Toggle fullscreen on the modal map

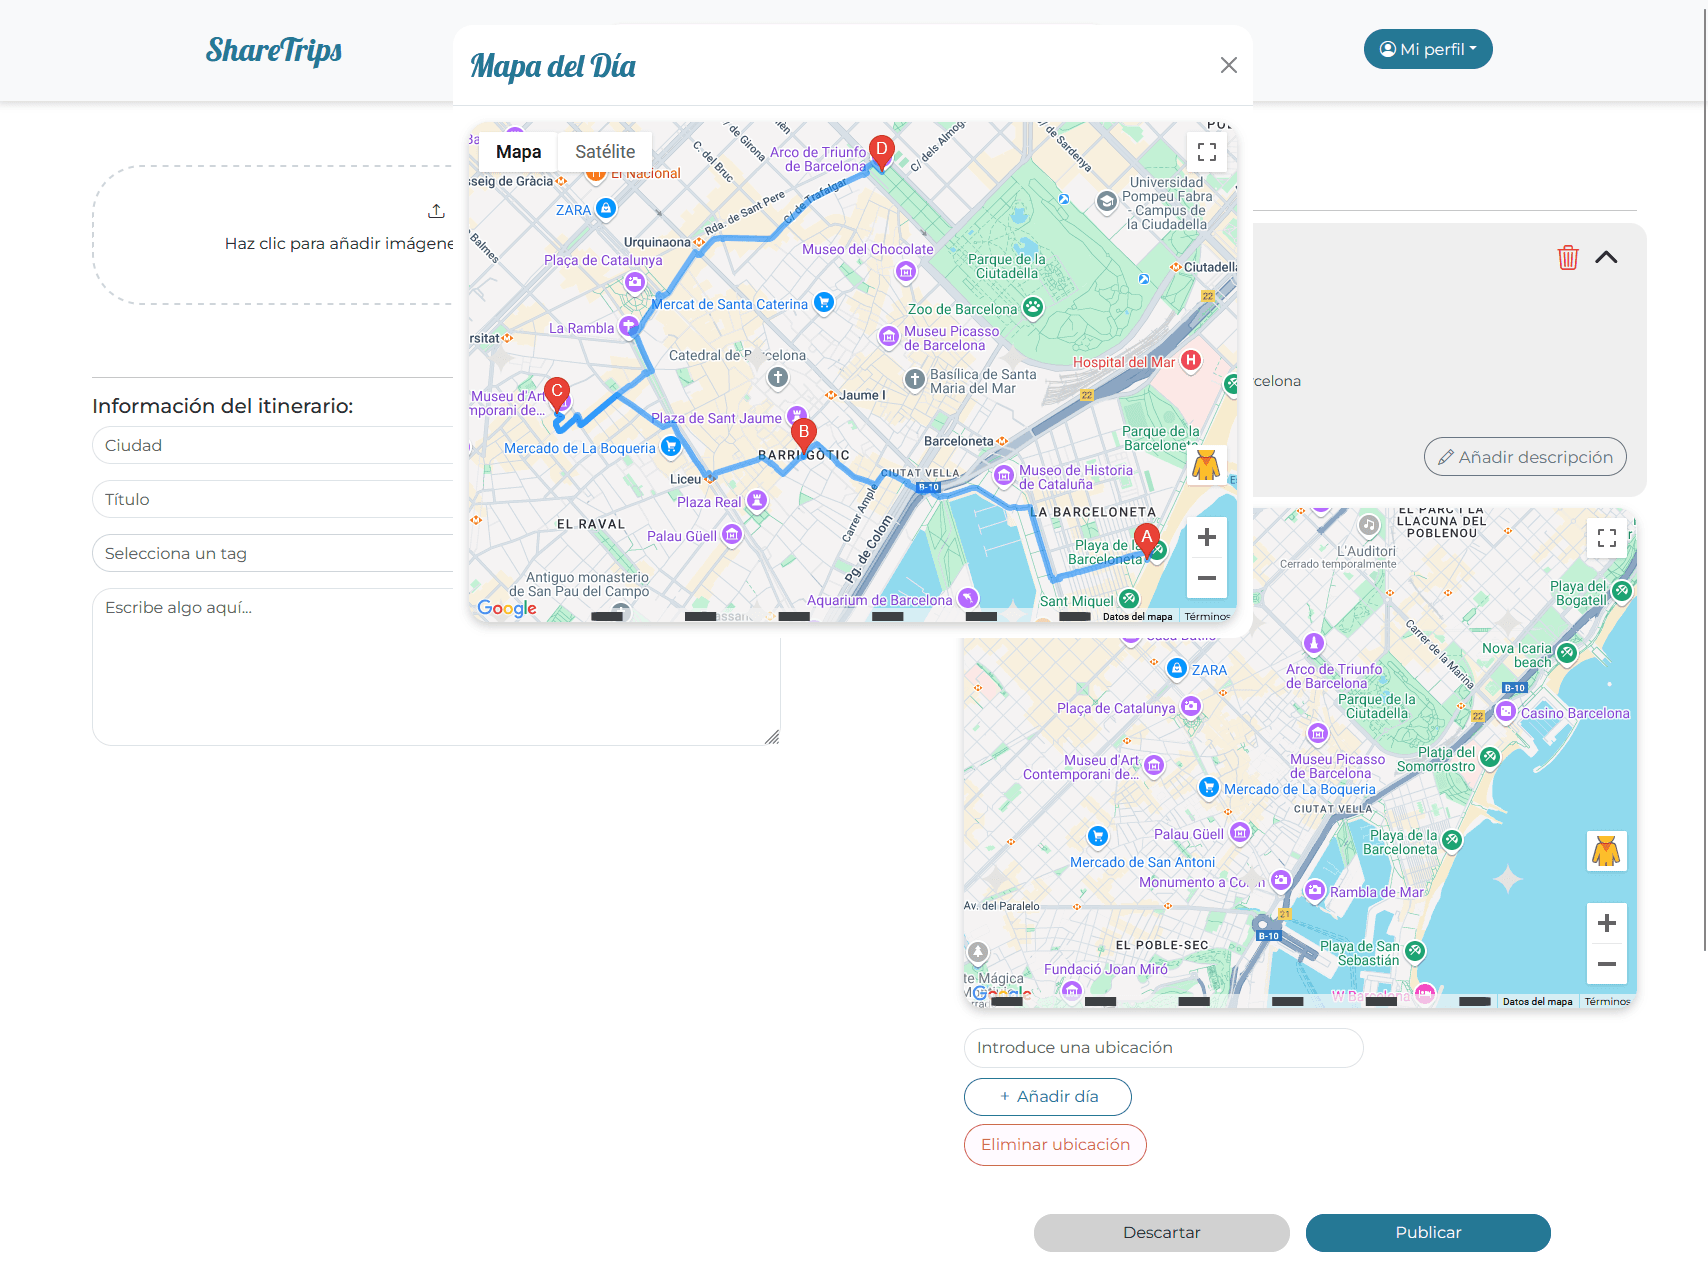point(1207,152)
